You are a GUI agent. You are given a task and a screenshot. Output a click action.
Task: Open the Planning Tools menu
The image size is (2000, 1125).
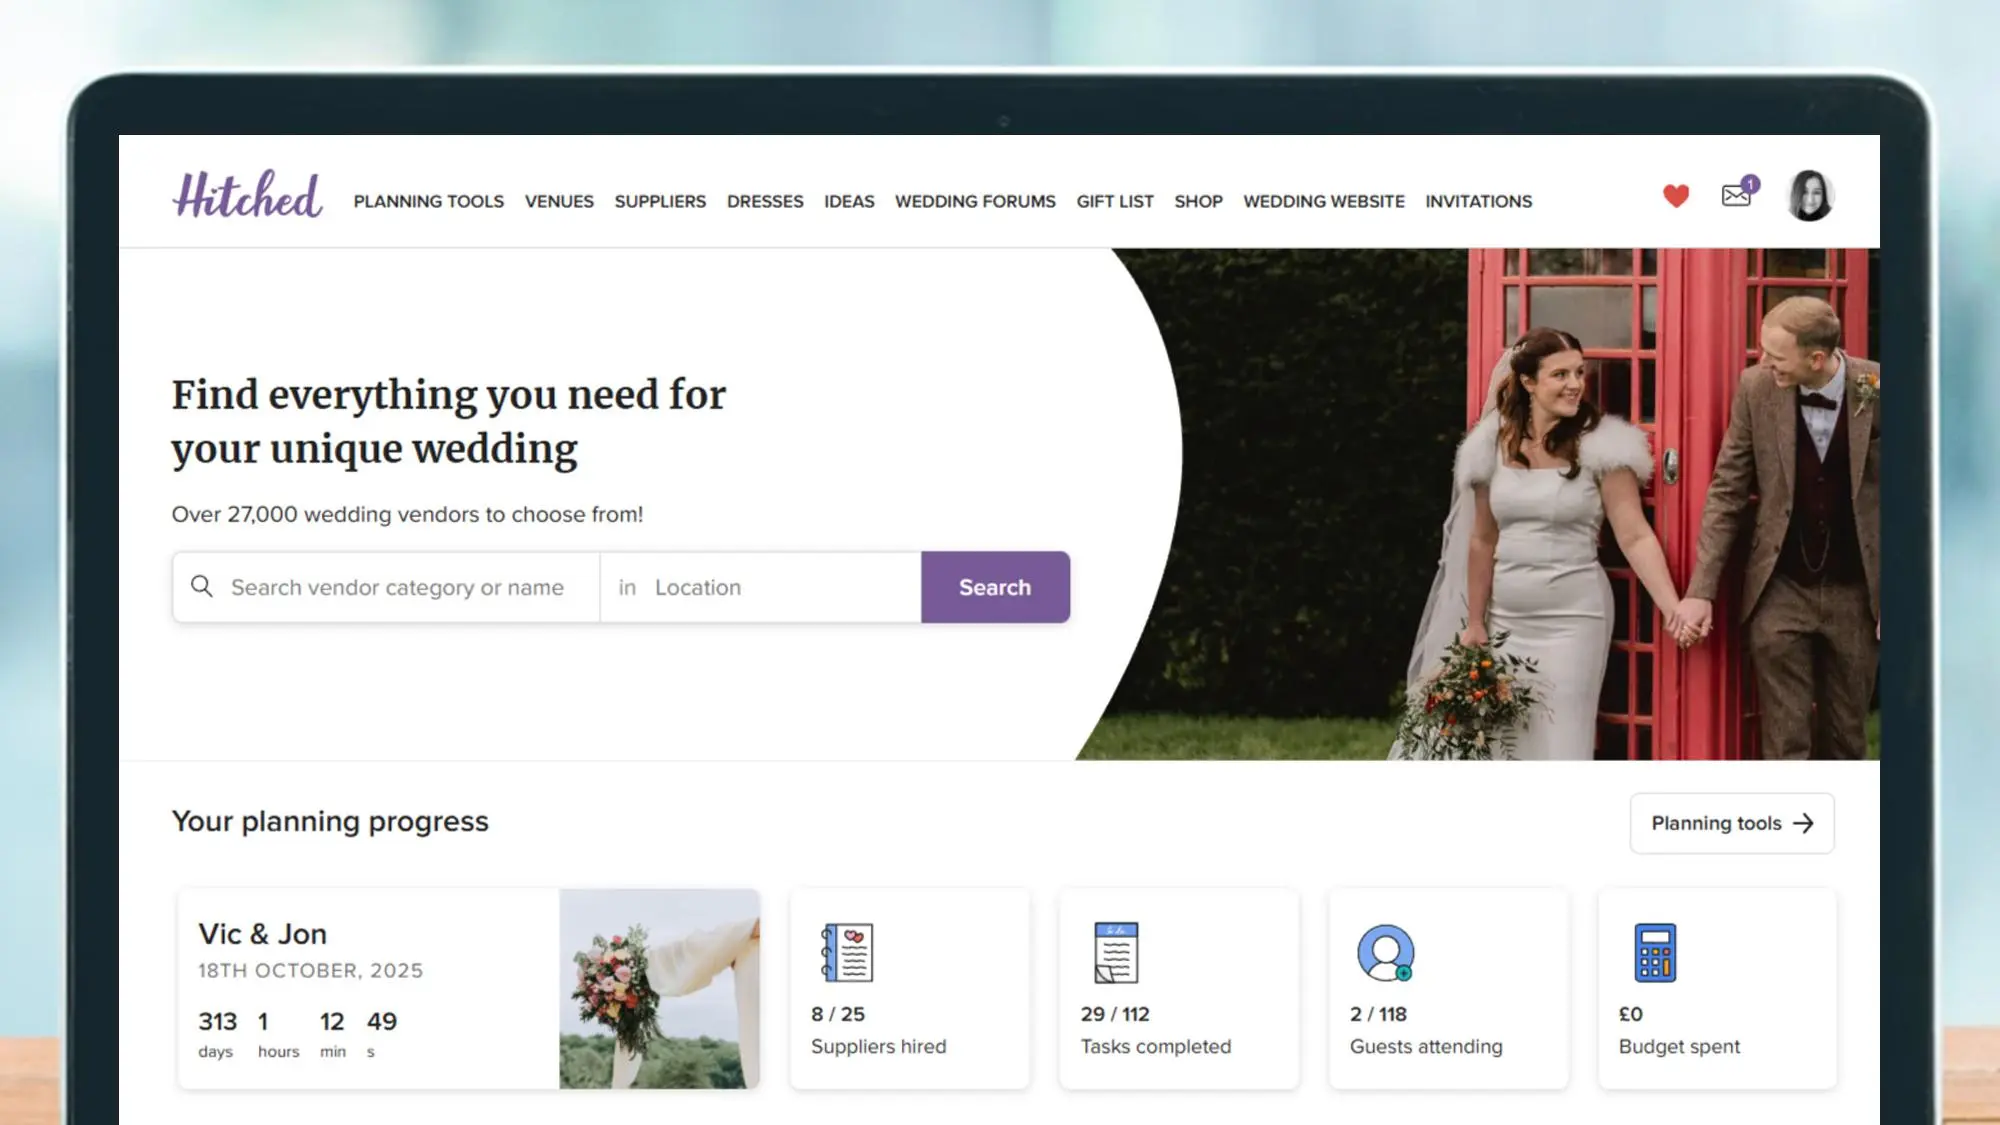(x=428, y=201)
